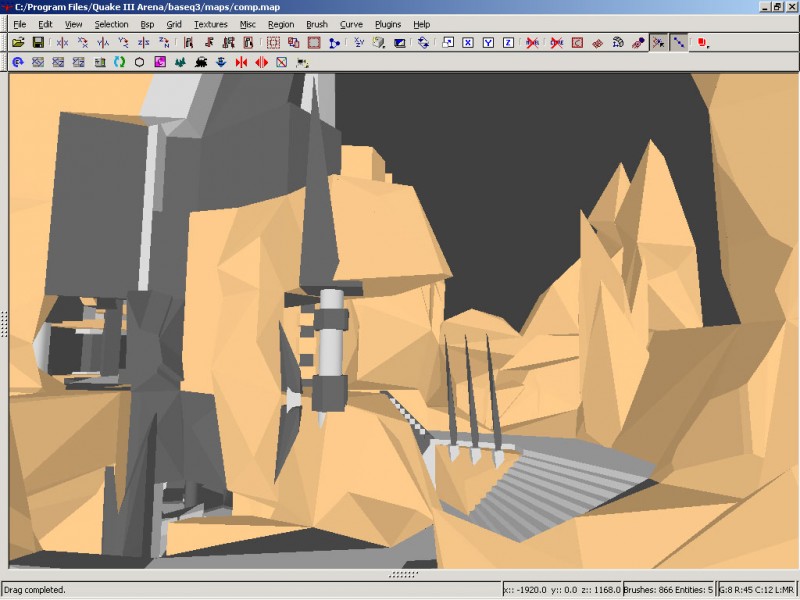Flip selection along the X axis
The image size is (800, 600).
(62, 42)
